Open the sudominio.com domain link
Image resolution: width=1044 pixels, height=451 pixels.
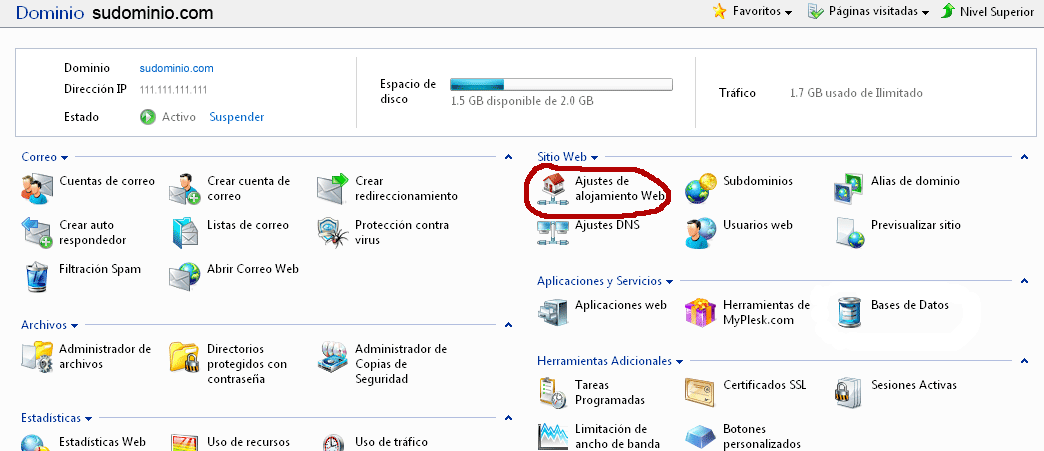(176, 69)
